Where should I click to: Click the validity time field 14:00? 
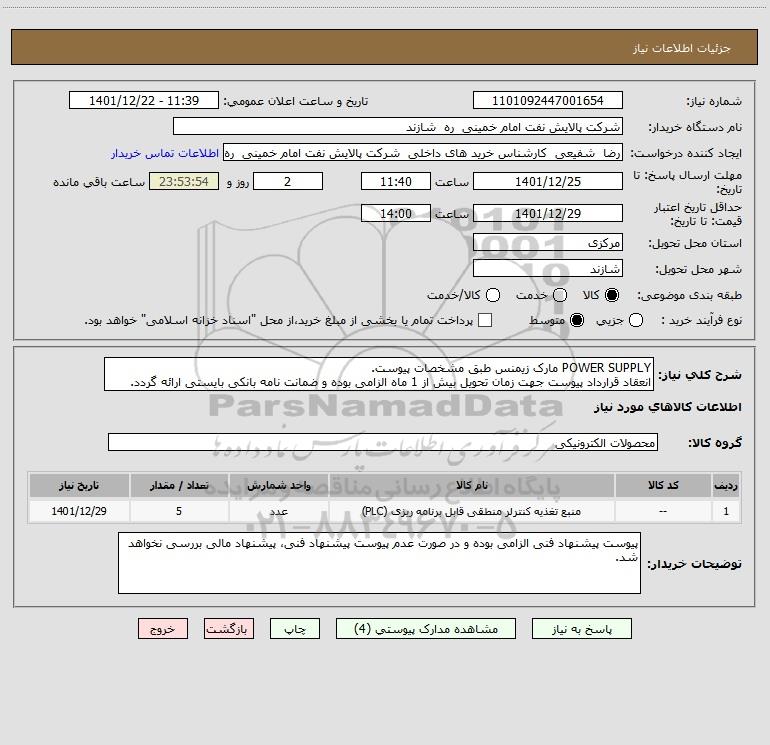click(x=396, y=213)
